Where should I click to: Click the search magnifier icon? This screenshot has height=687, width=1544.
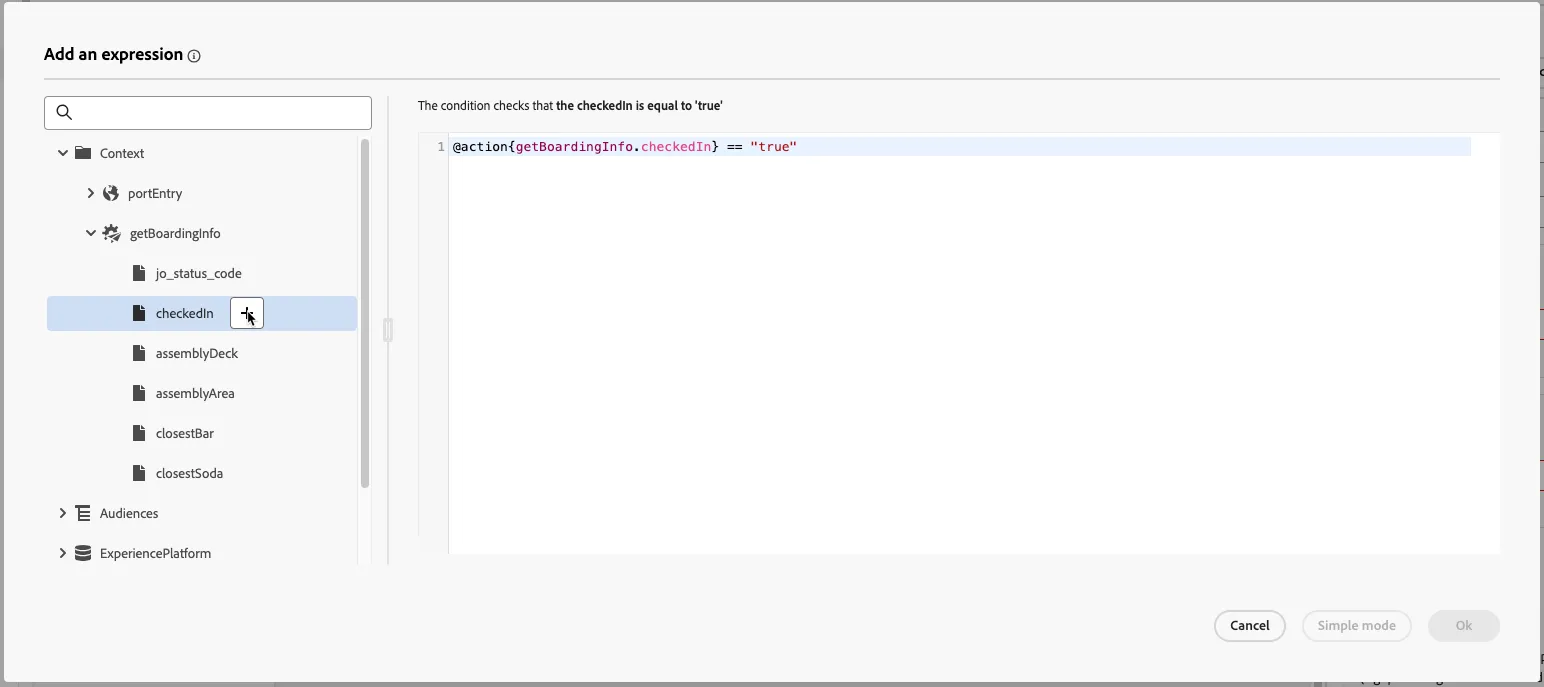click(64, 112)
